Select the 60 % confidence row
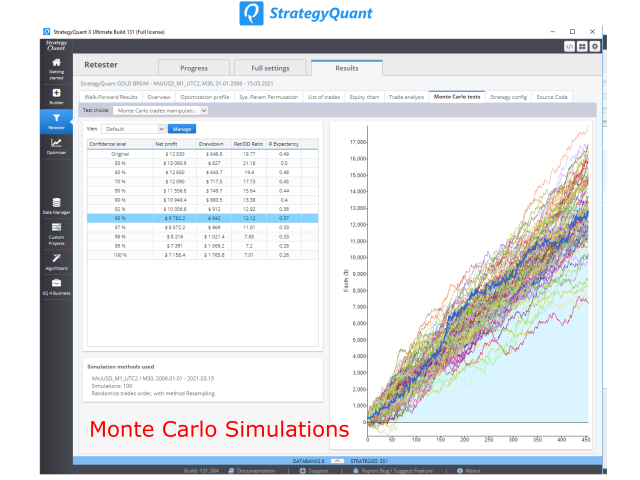Image resolution: width=640 pixels, height=480 pixels. coord(203,172)
